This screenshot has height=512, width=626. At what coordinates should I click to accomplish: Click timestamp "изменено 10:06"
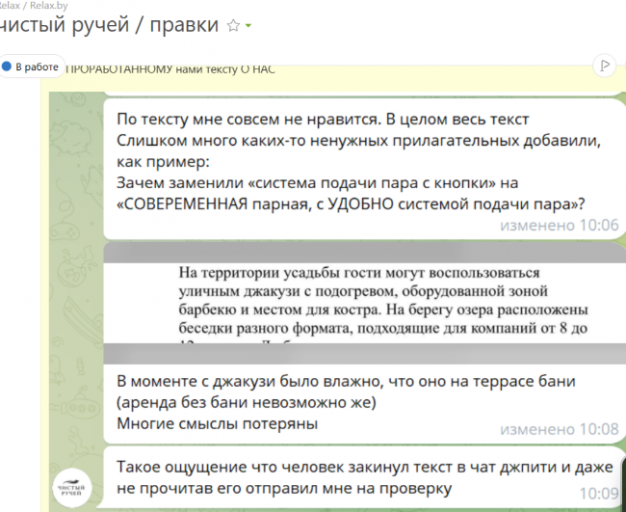[x=559, y=225]
